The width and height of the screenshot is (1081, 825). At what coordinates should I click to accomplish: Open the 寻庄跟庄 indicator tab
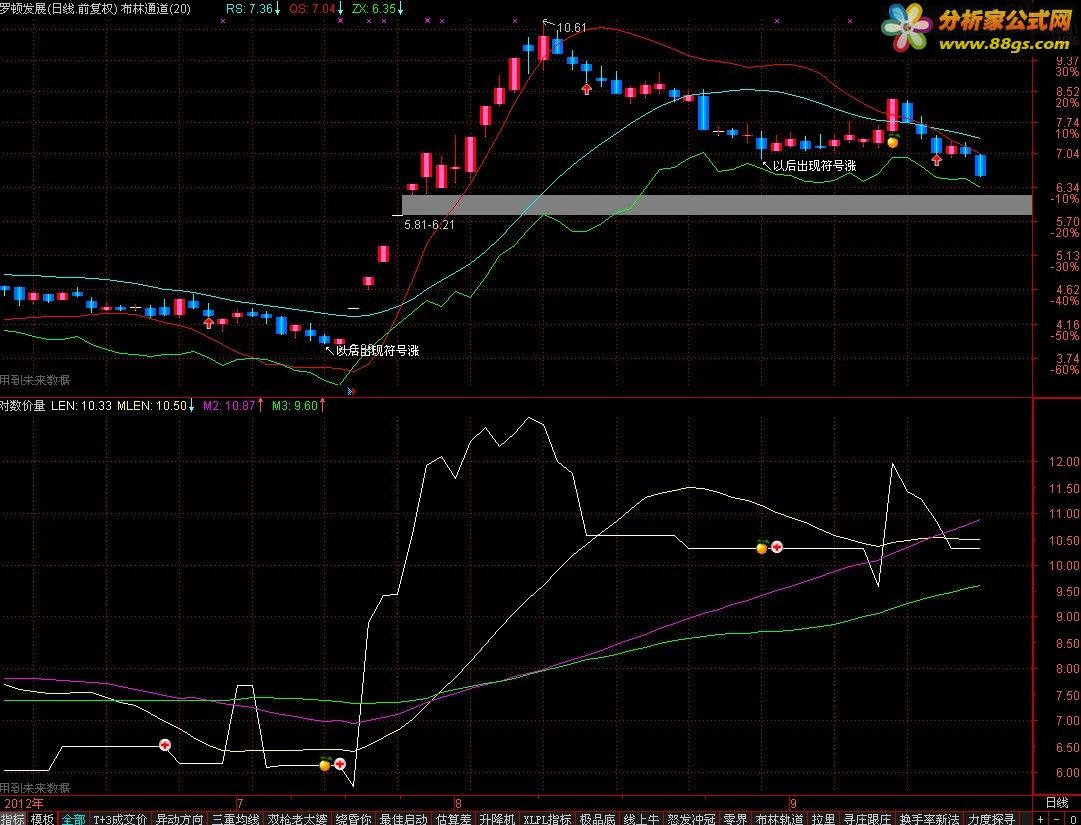(x=867, y=819)
